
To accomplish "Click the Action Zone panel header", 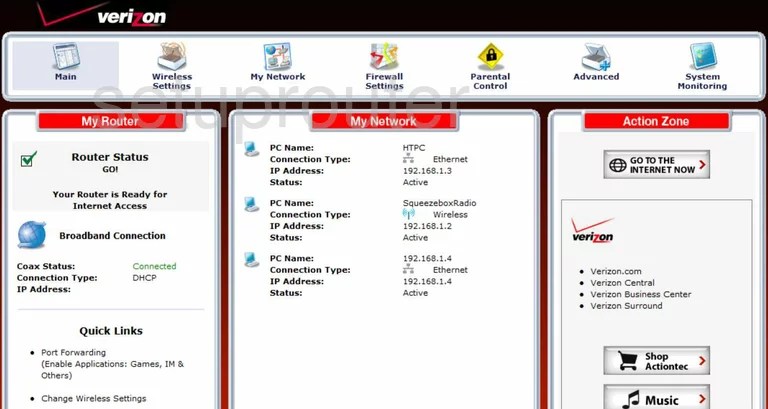I will [x=656, y=121].
